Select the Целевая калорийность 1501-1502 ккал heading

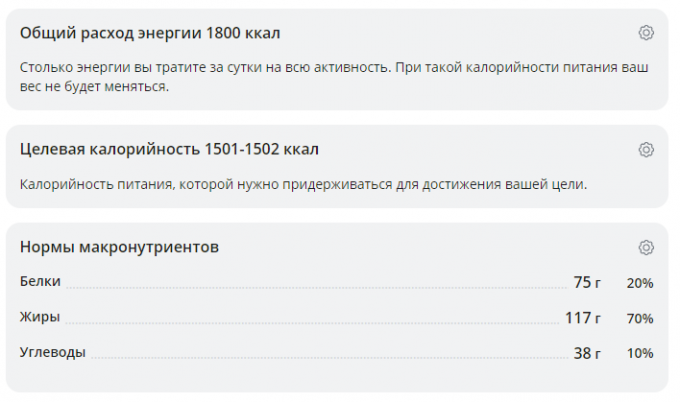click(x=169, y=150)
